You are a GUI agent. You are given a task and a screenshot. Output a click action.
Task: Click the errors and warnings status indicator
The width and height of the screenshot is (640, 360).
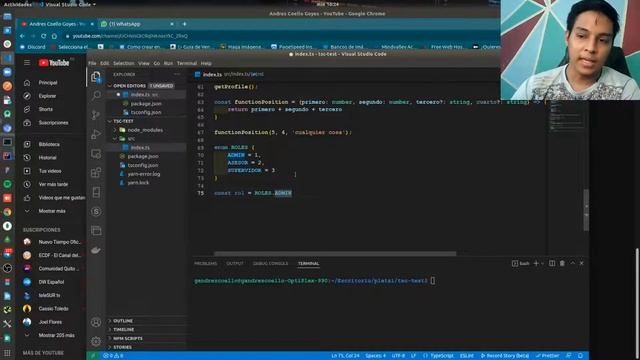click(x=113, y=356)
